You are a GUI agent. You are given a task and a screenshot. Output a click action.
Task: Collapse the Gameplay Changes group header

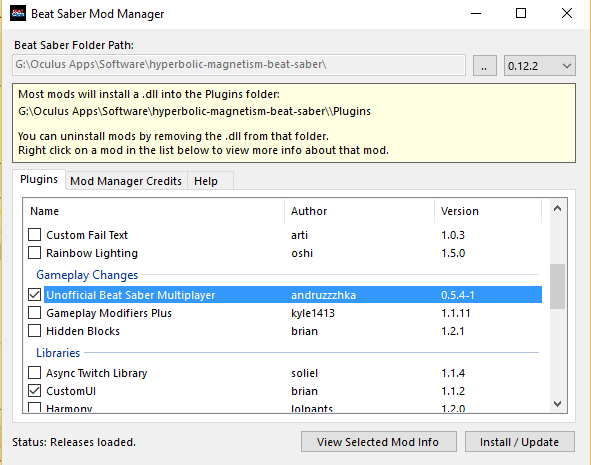[87, 275]
